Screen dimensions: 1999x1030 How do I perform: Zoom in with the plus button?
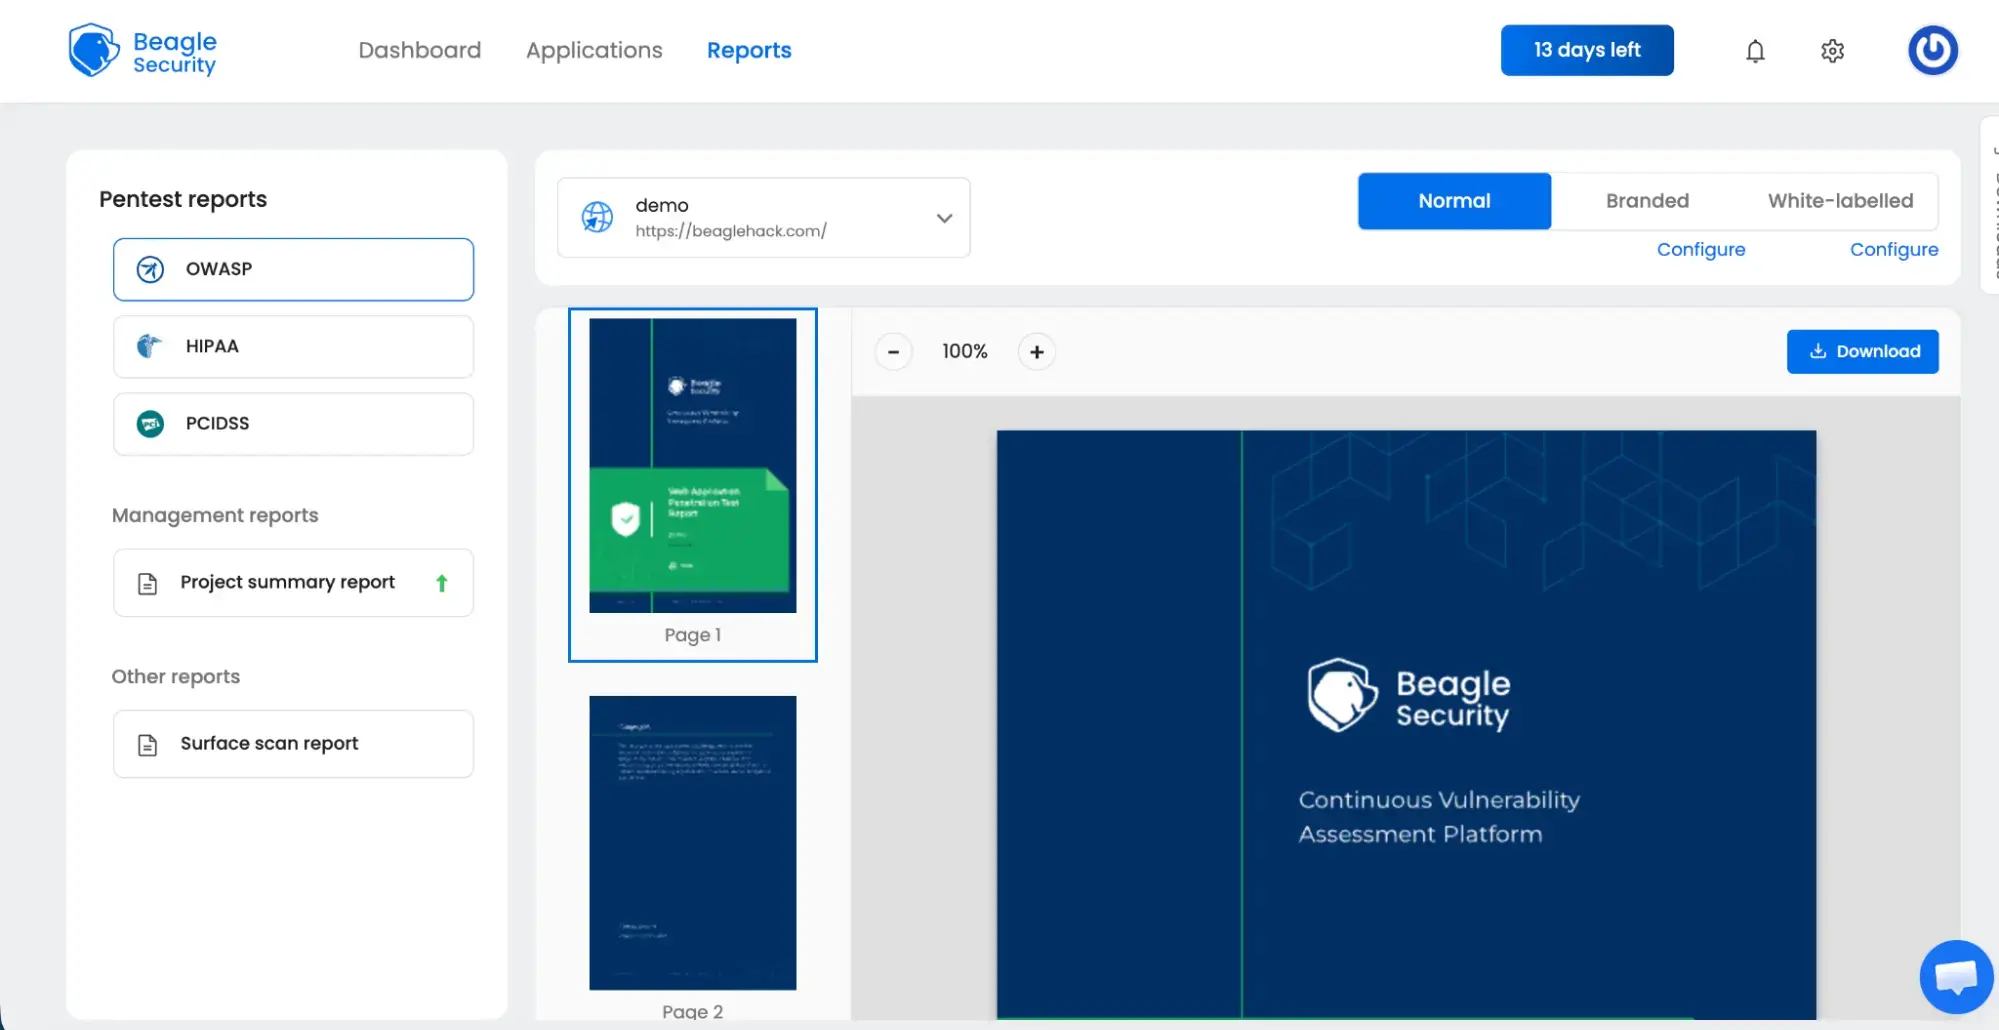tap(1036, 352)
